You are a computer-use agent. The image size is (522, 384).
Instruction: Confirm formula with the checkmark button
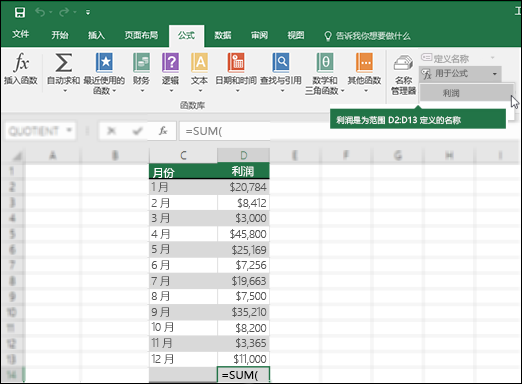(x=137, y=131)
